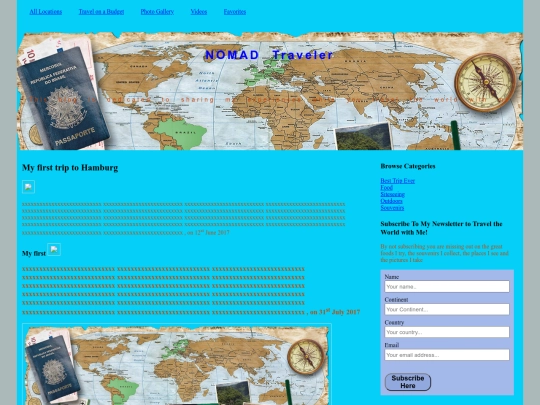This screenshot has height=405, width=540.
Task: Click the Subscribe Here button
Action: click(x=408, y=382)
